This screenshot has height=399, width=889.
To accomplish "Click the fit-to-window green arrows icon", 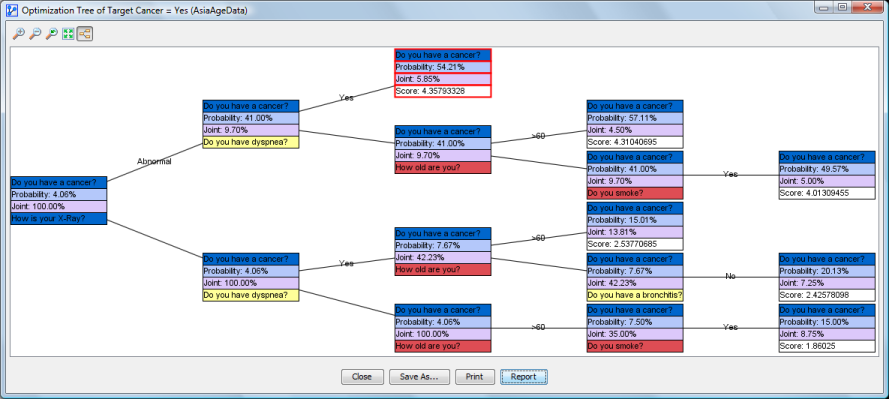I will (x=69, y=34).
